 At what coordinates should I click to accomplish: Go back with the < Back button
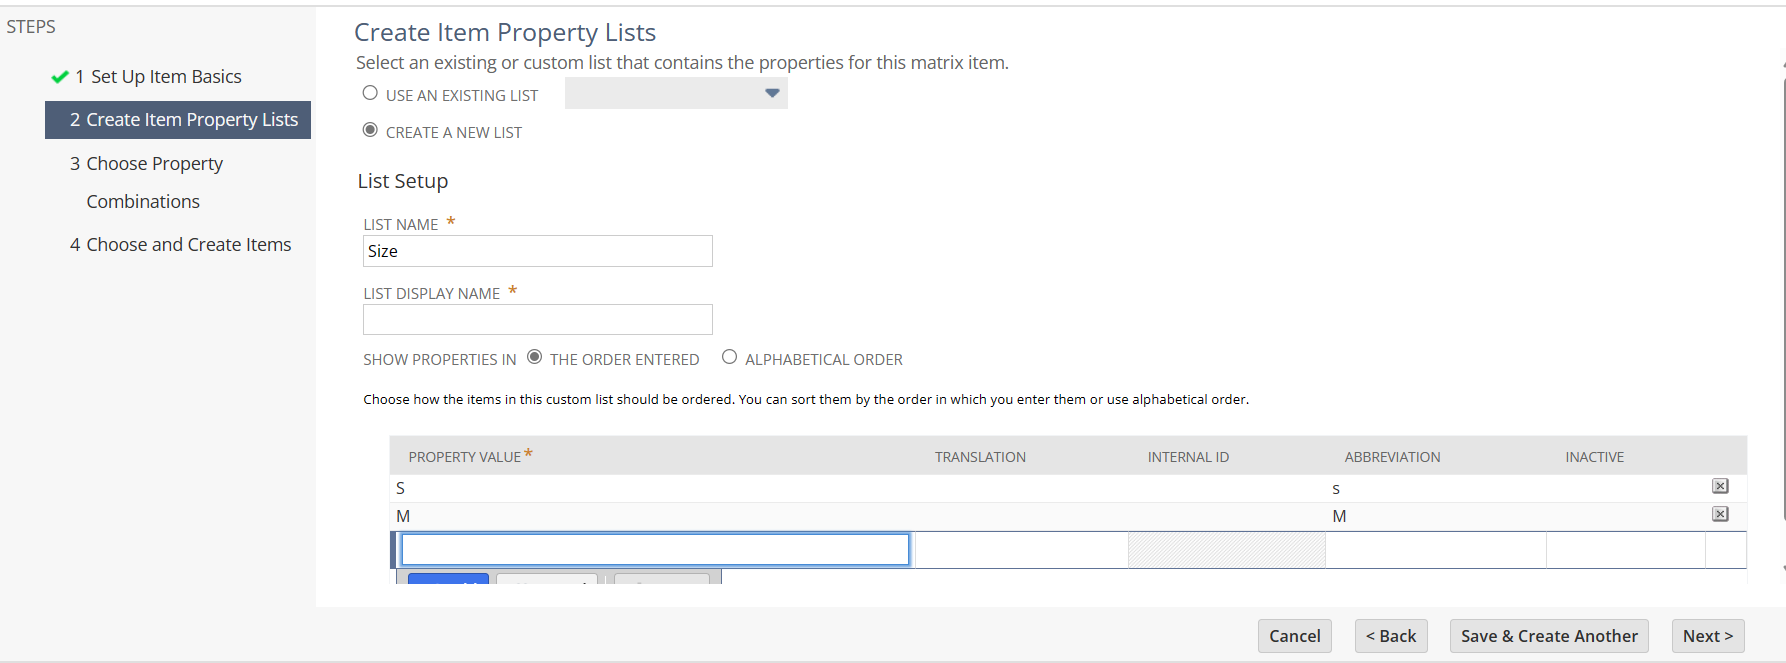pos(1391,636)
